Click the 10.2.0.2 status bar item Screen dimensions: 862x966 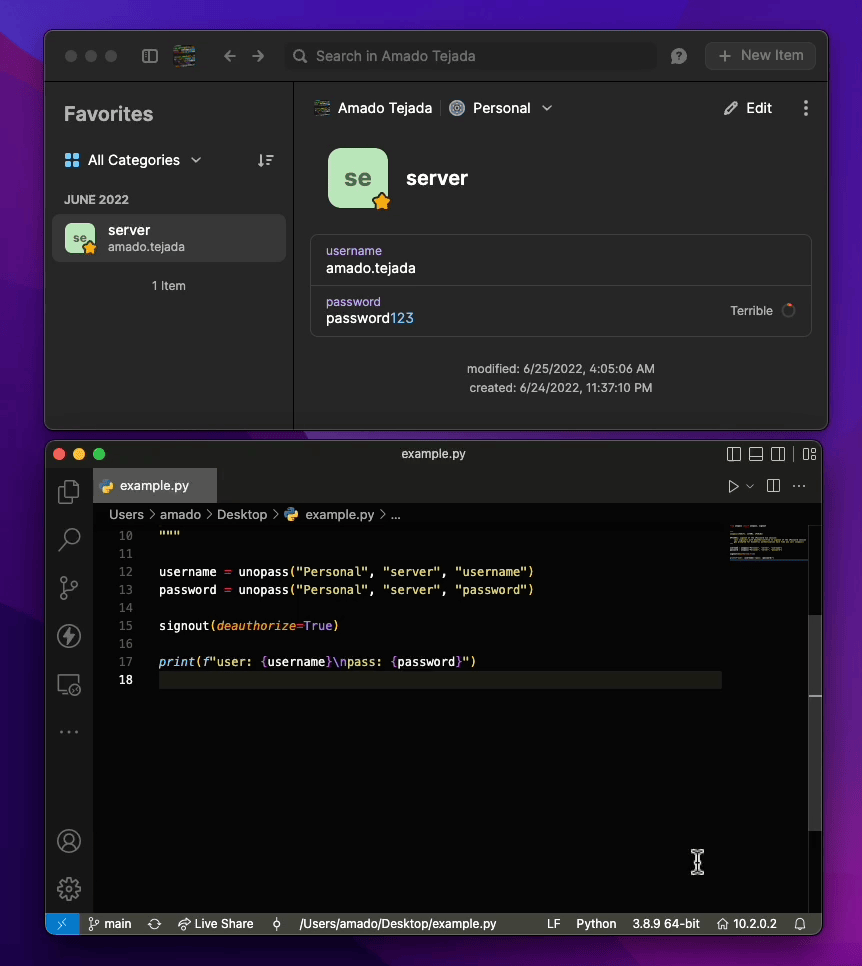(x=747, y=923)
